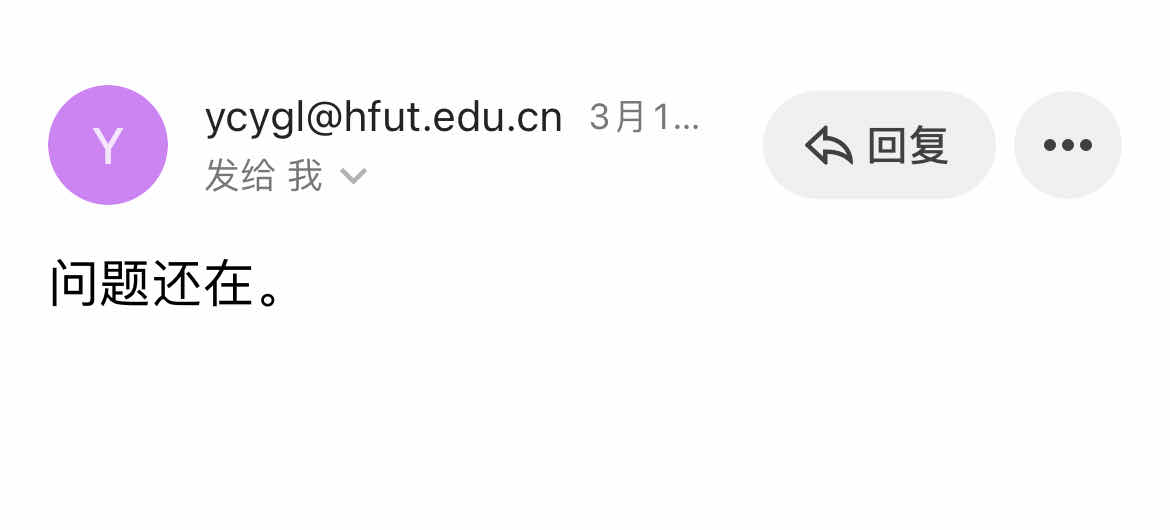Click the 问题 characters in message
Screen dimensions: 1170x530
pos(100,285)
